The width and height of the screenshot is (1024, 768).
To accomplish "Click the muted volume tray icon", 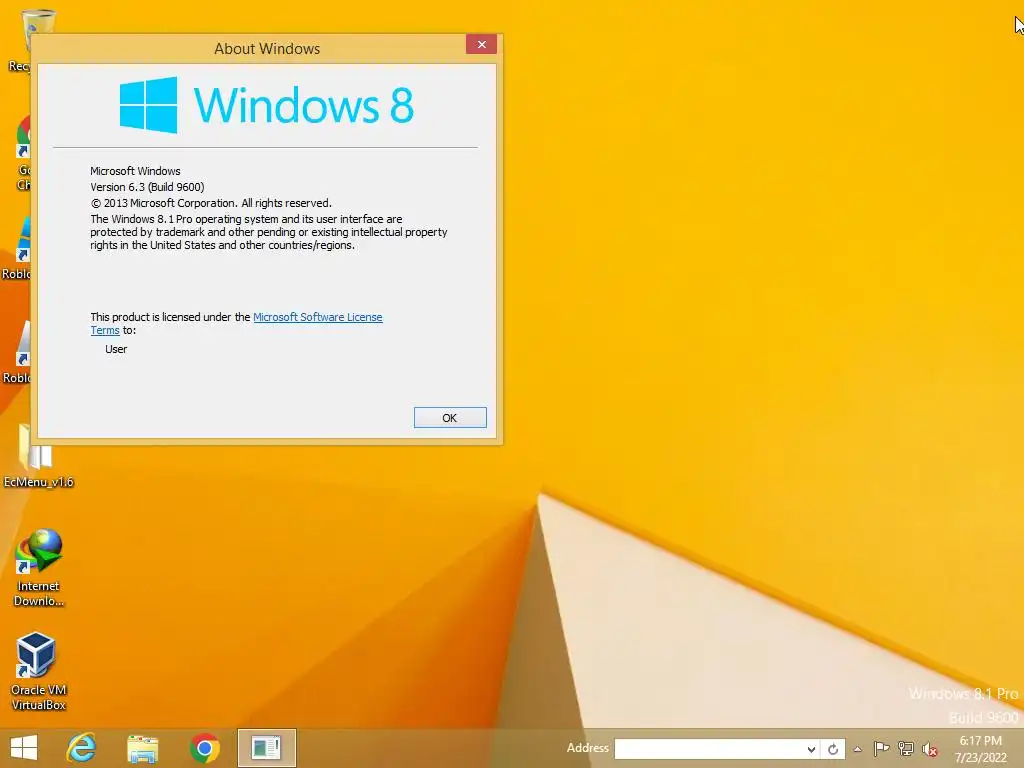I will pyautogui.click(x=930, y=749).
